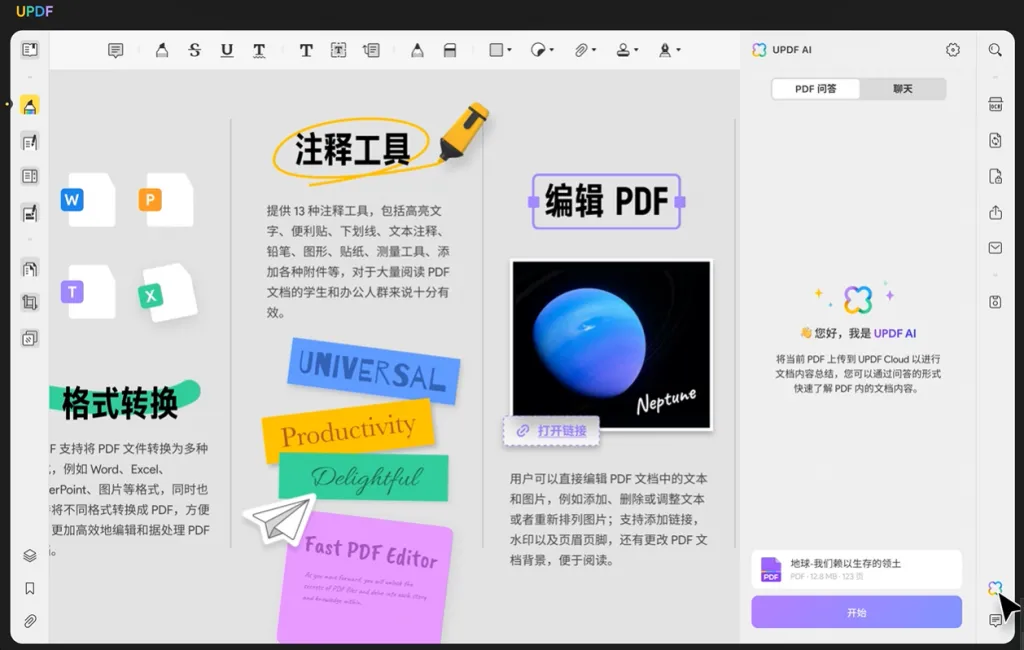Click the UPDF logo in title bar
This screenshot has height=650, width=1024.
click(35, 12)
